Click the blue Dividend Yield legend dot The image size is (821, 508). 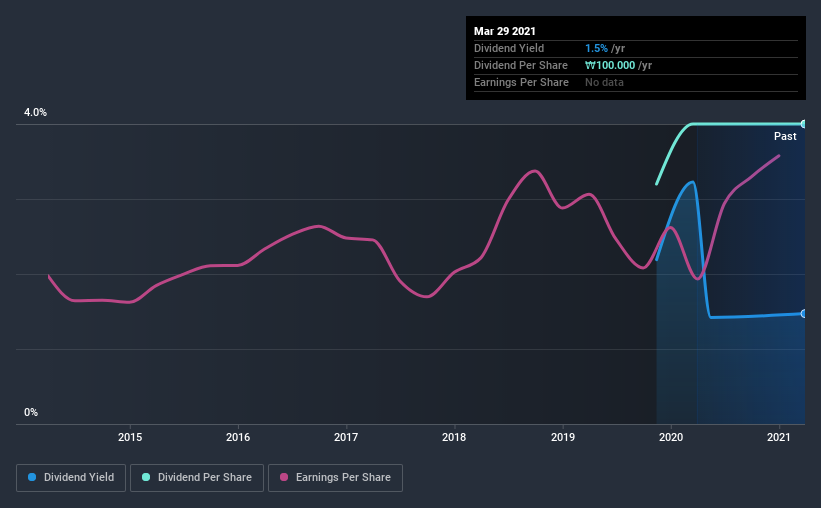click(x=32, y=477)
